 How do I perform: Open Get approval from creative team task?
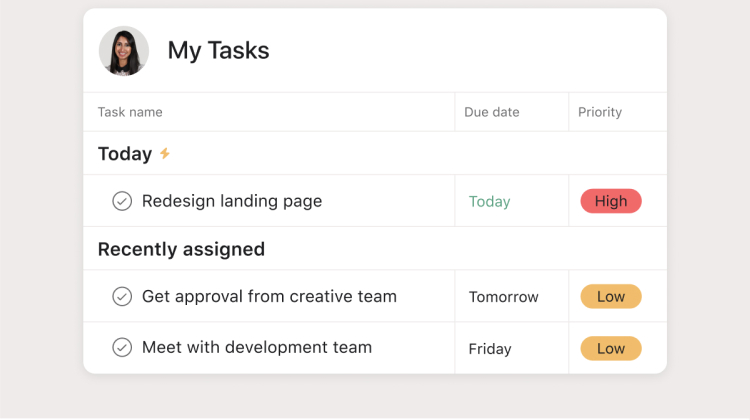[269, 297]
